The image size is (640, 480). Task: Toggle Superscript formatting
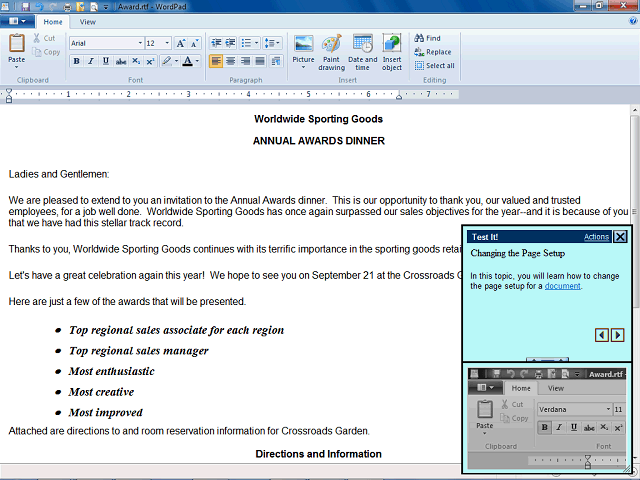point(150,61)
